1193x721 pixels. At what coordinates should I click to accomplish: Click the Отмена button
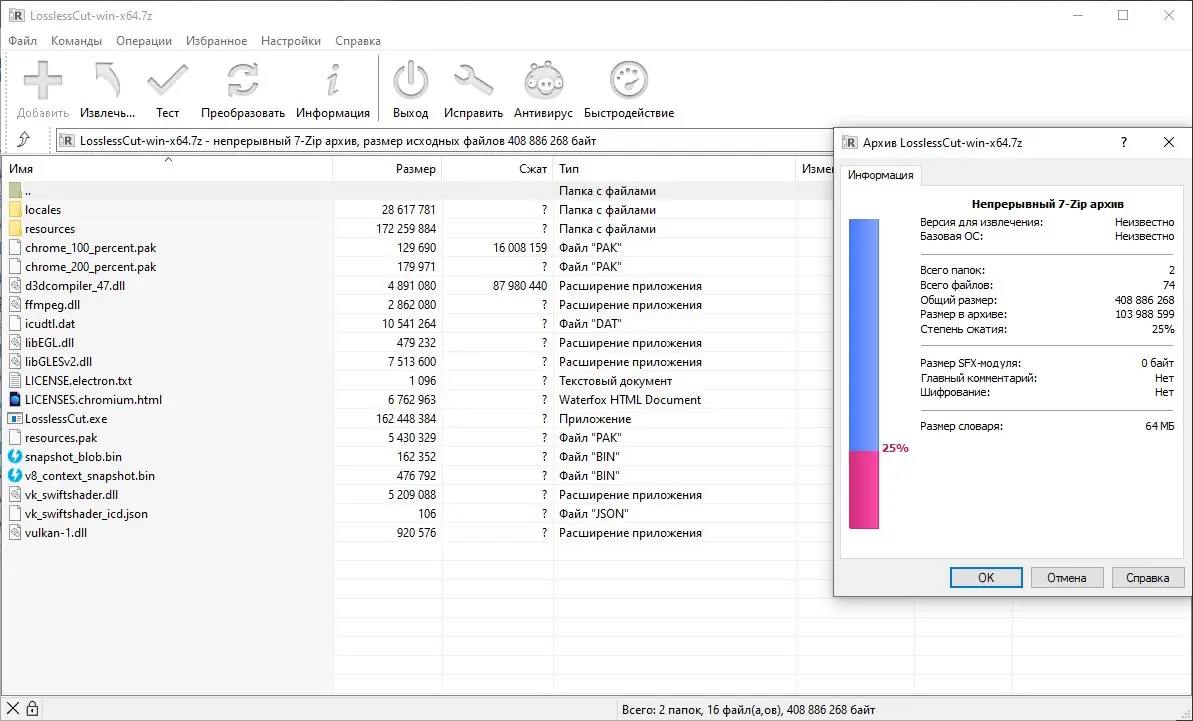[x=1067, y=577]
